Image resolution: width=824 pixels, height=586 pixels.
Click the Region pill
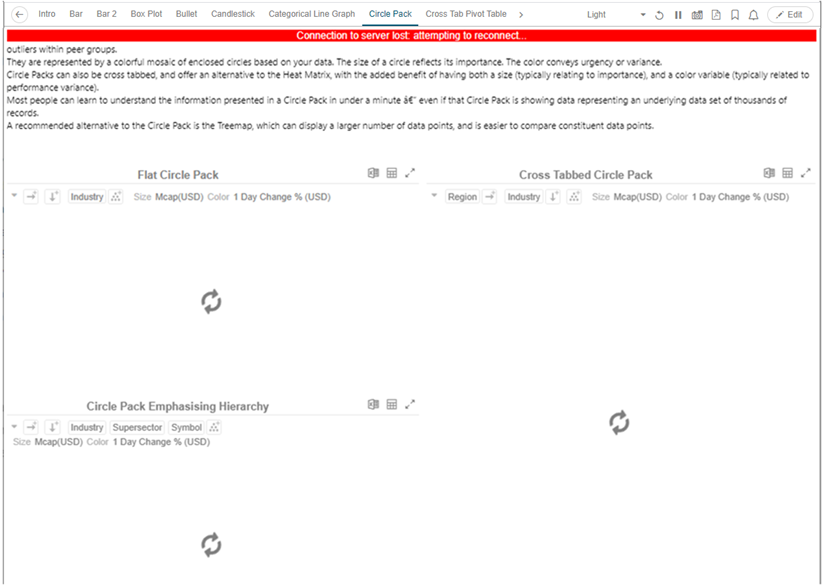(462, 197)
